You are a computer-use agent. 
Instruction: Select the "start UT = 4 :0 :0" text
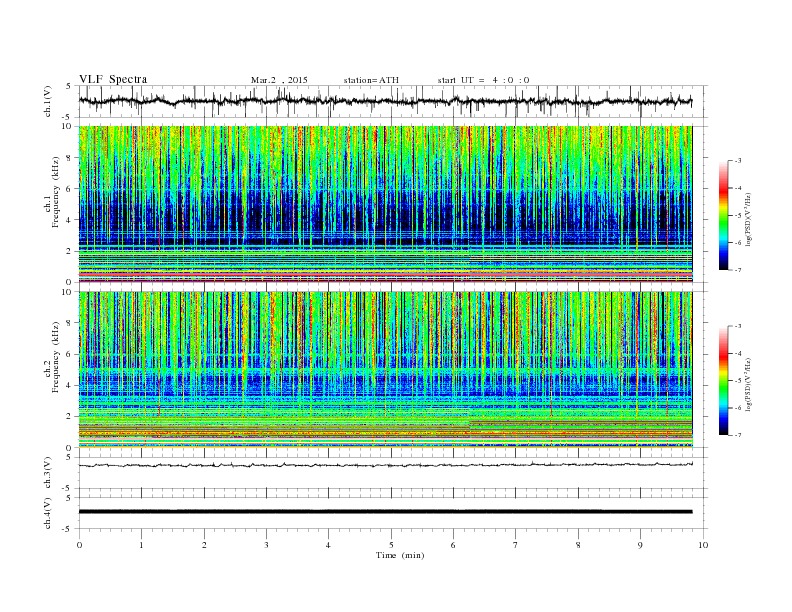(x=483, y=80)
